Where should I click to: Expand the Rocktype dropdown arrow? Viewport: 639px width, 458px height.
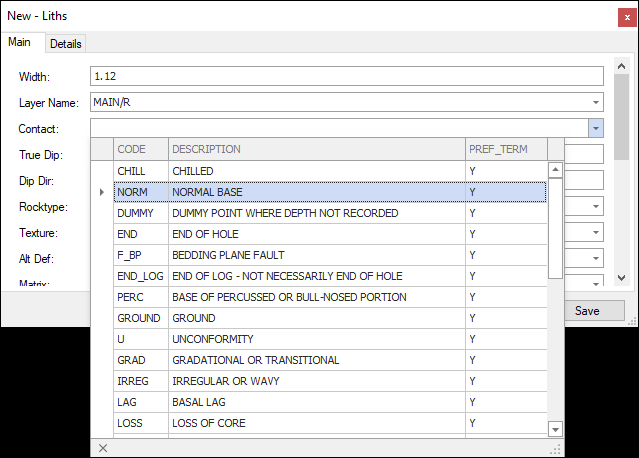click(x=596, y=206)
